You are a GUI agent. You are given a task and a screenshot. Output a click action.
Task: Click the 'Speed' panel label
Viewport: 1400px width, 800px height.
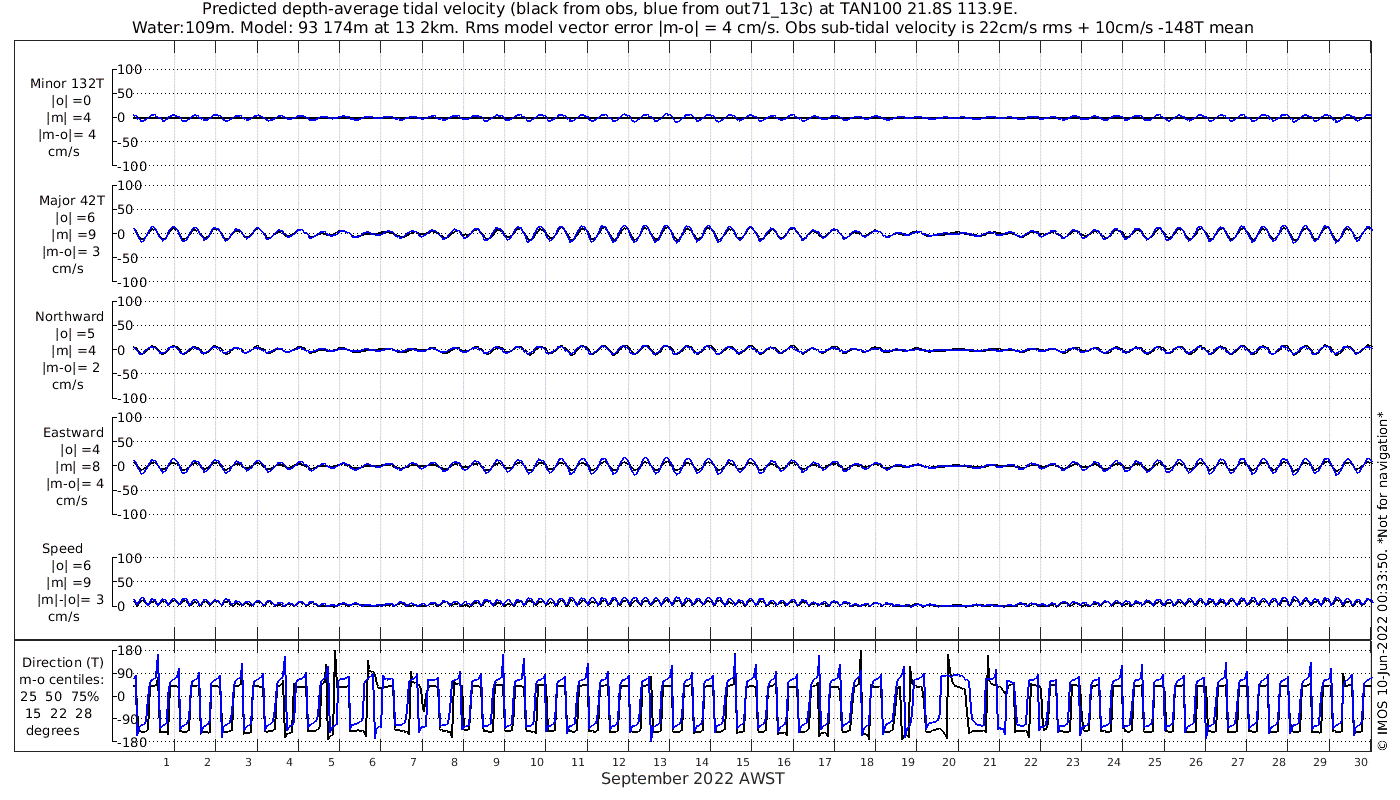coord(62,548)
